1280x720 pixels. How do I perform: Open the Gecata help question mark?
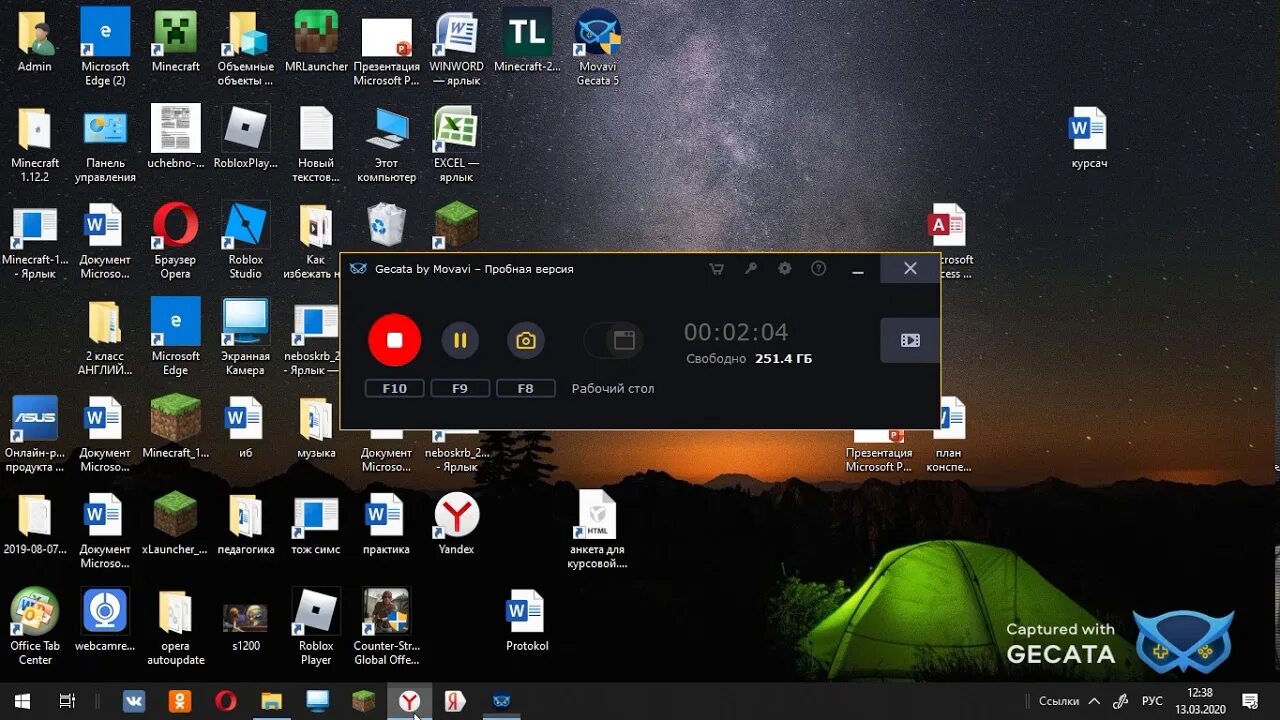(x=819, y=269)
